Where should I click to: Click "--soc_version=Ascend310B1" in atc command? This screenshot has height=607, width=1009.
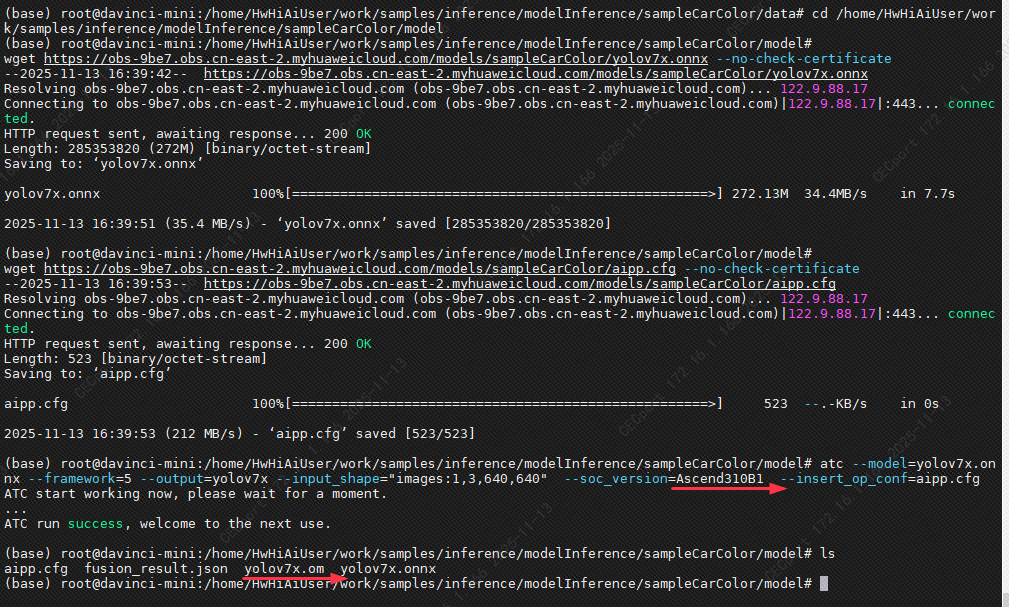[x=663, y=478]
